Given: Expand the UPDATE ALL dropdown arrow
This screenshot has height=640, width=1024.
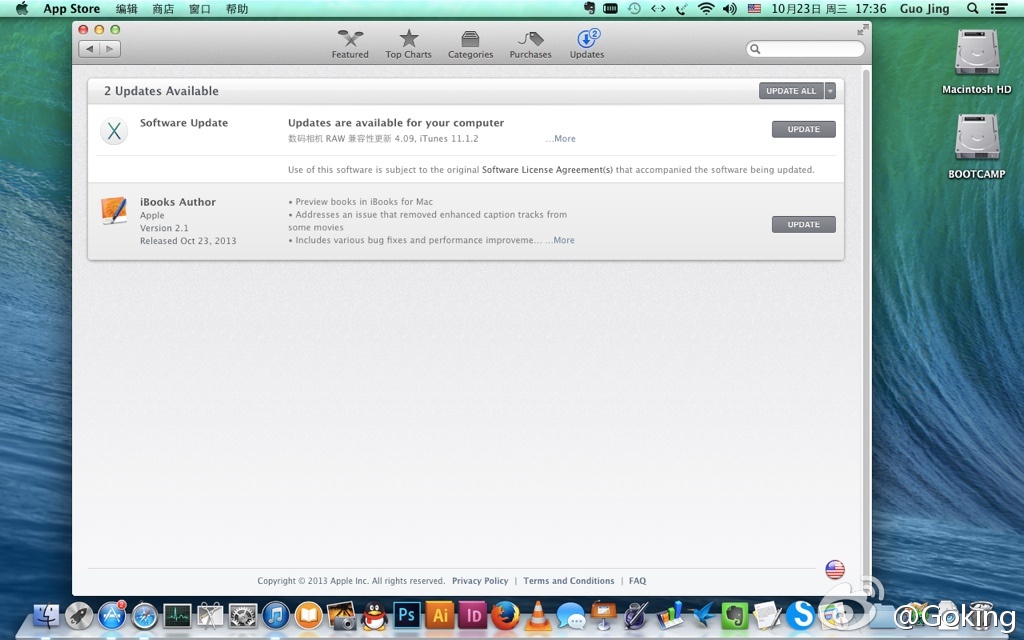Looking at the screenshot, I should (x=830, y=91).
